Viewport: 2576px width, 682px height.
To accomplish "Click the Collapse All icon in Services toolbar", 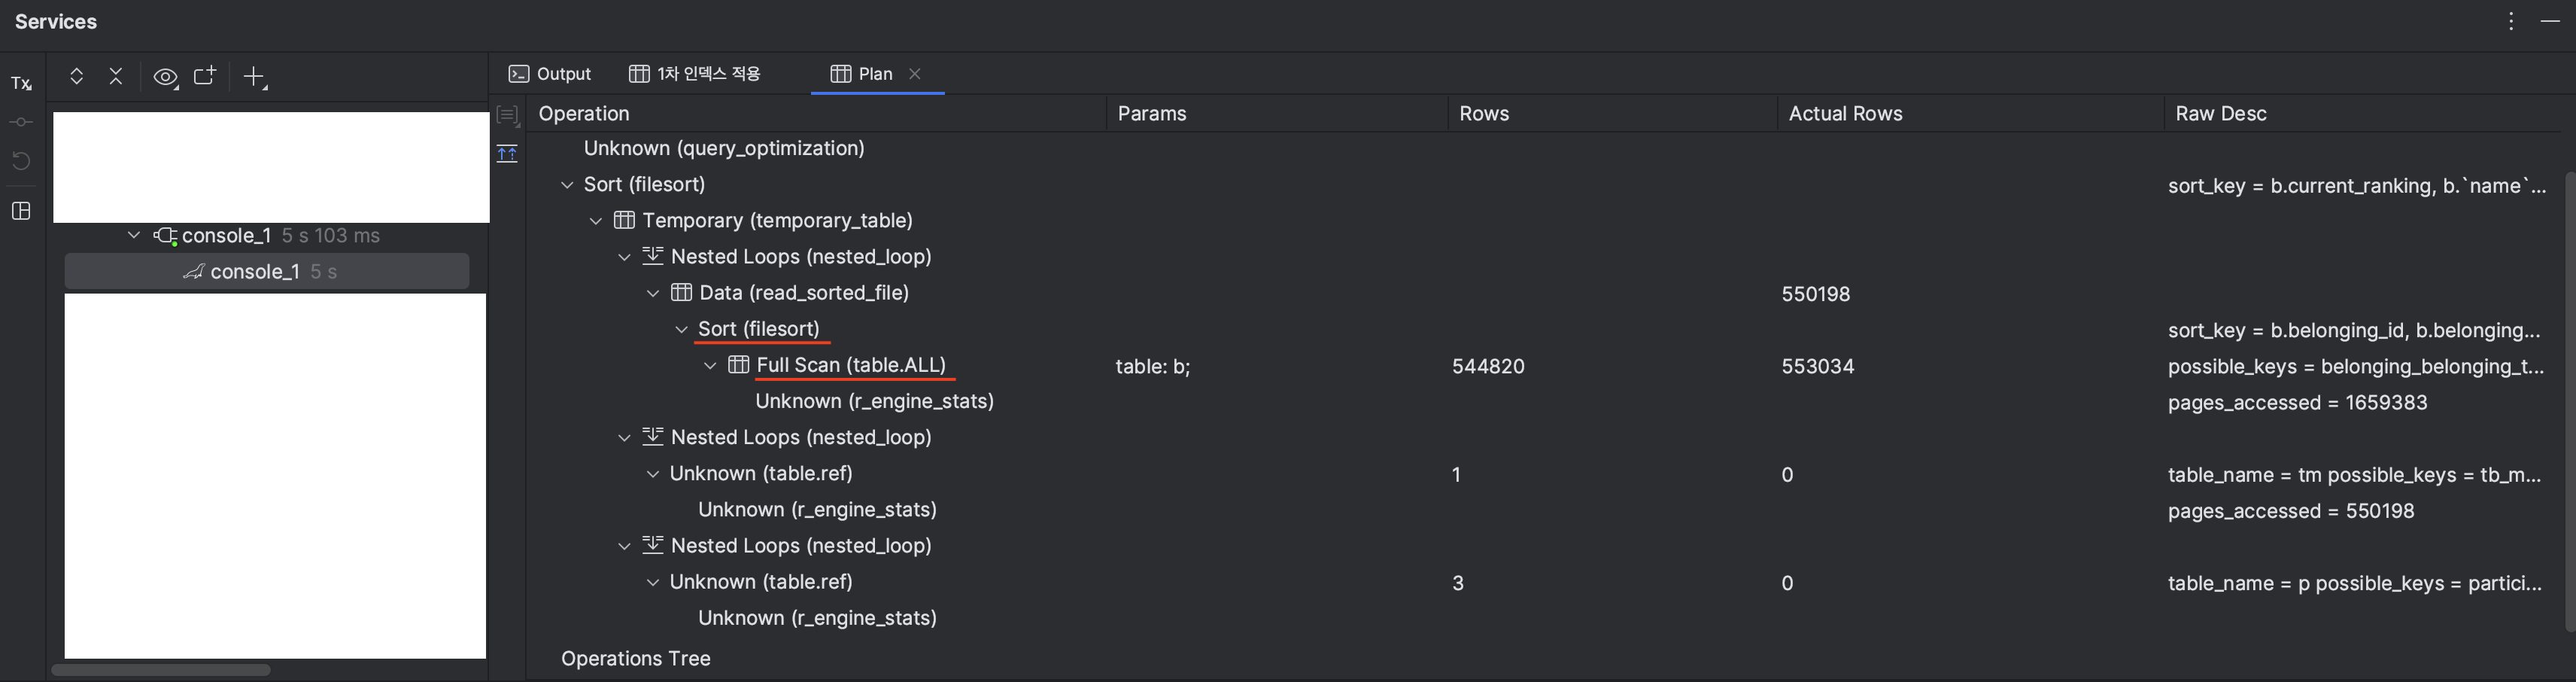I will point(116,76).
